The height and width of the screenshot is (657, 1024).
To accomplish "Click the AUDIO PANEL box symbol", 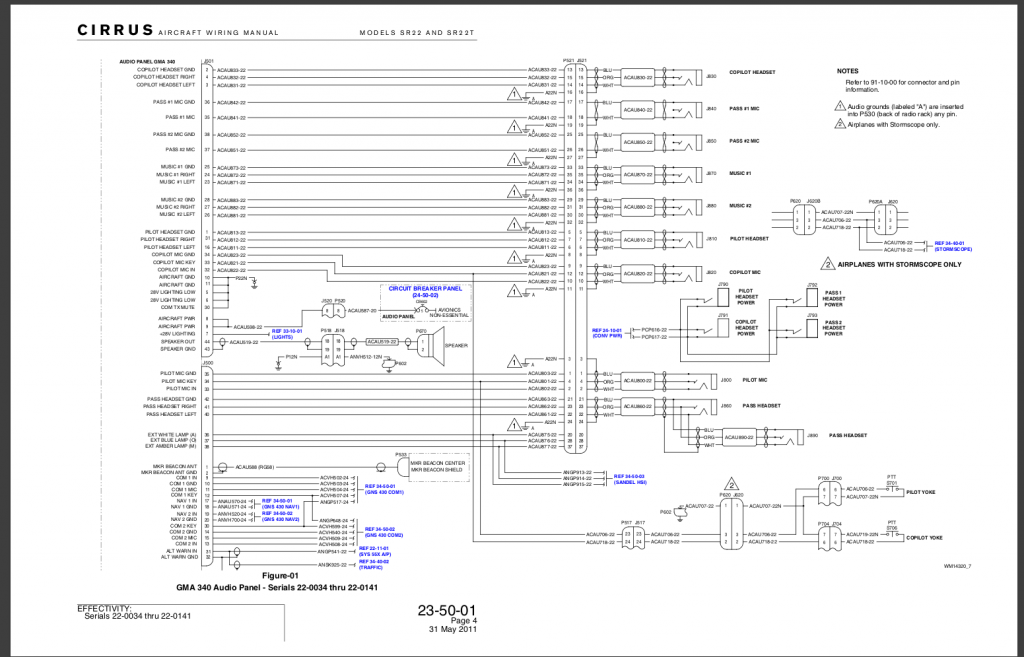I will click(399, 316).
